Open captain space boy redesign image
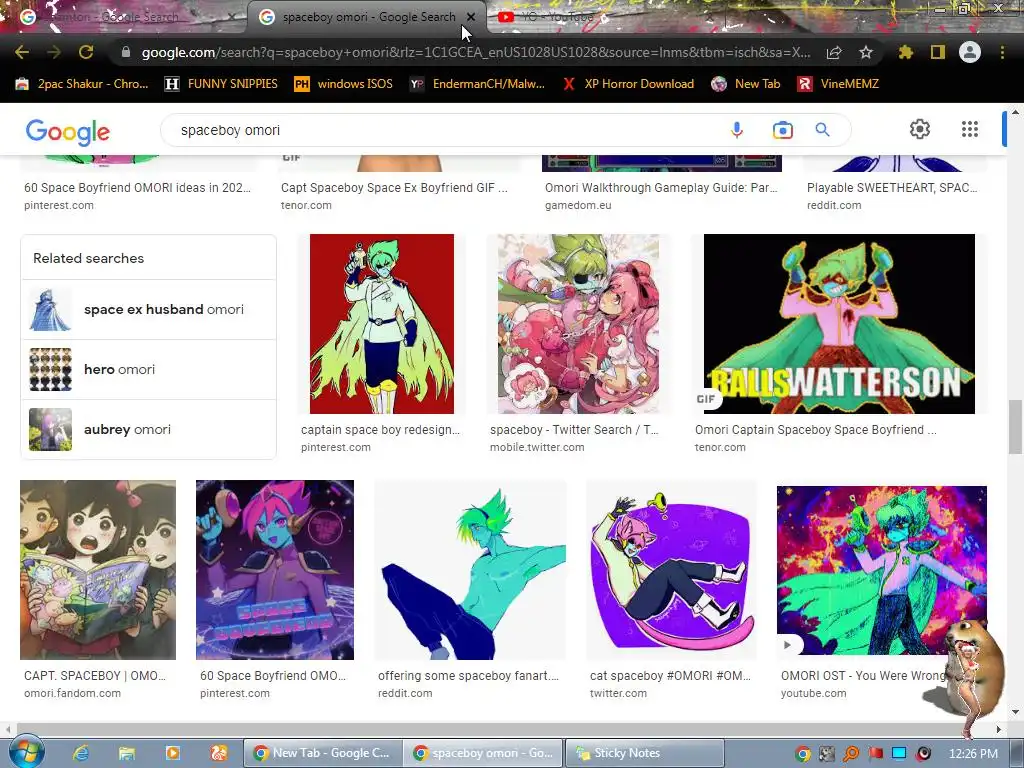The image size is (1024, 768). [381, 324]
